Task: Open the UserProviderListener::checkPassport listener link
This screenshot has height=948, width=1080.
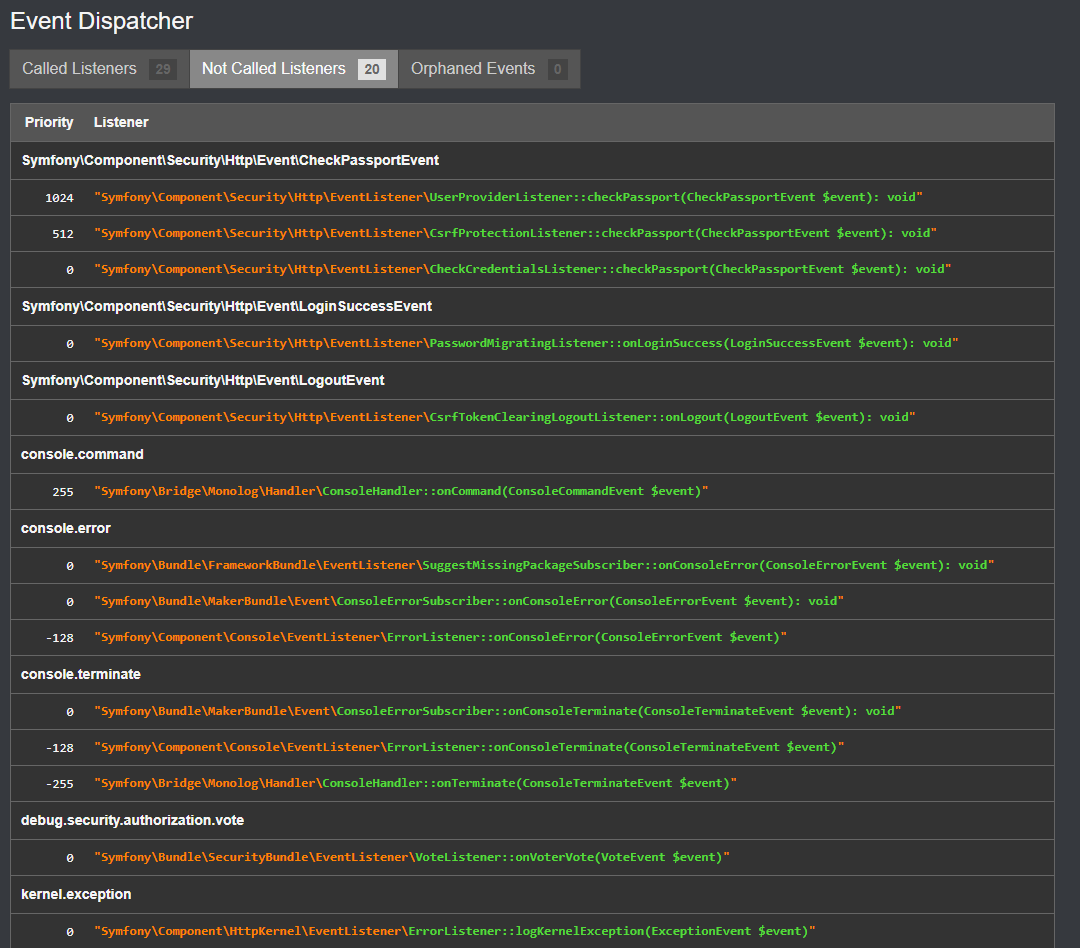Action: coord(508,198)
